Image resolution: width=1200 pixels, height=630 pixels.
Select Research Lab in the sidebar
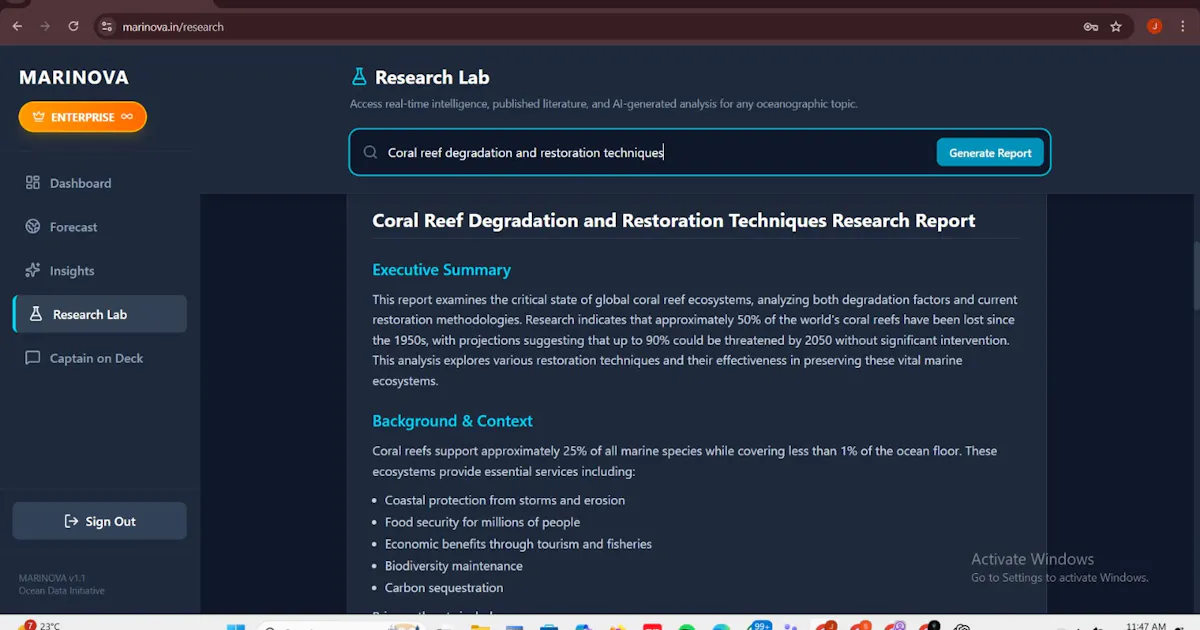point(100,314)
